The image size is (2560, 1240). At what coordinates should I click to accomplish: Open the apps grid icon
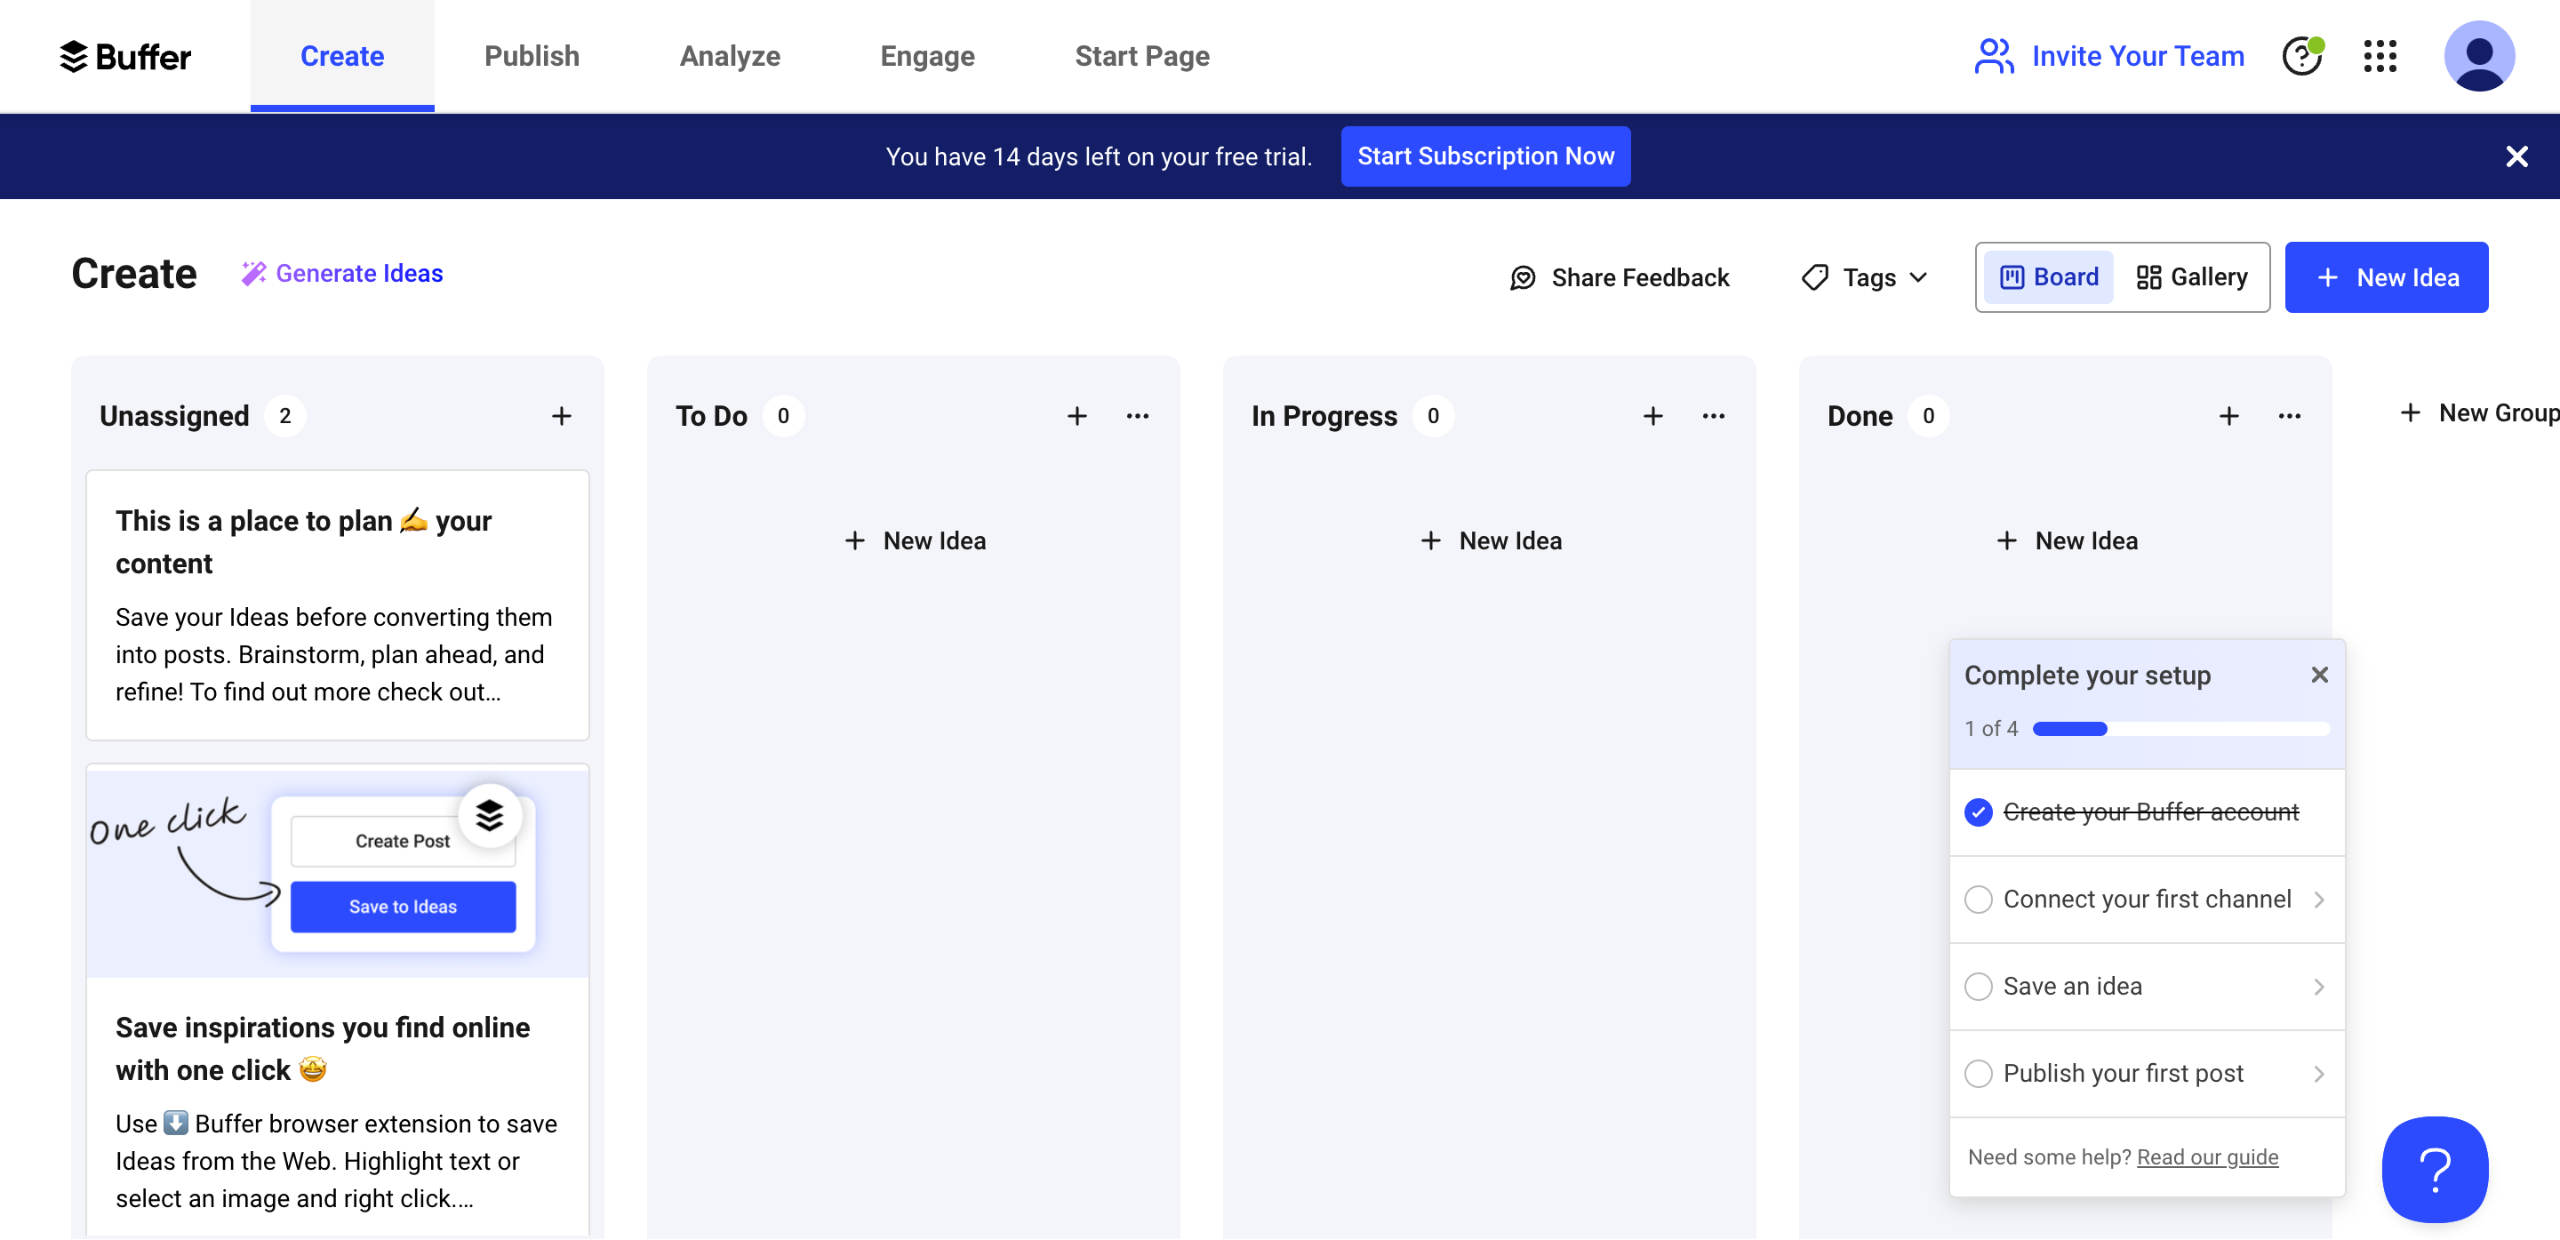coord(2380,56)
